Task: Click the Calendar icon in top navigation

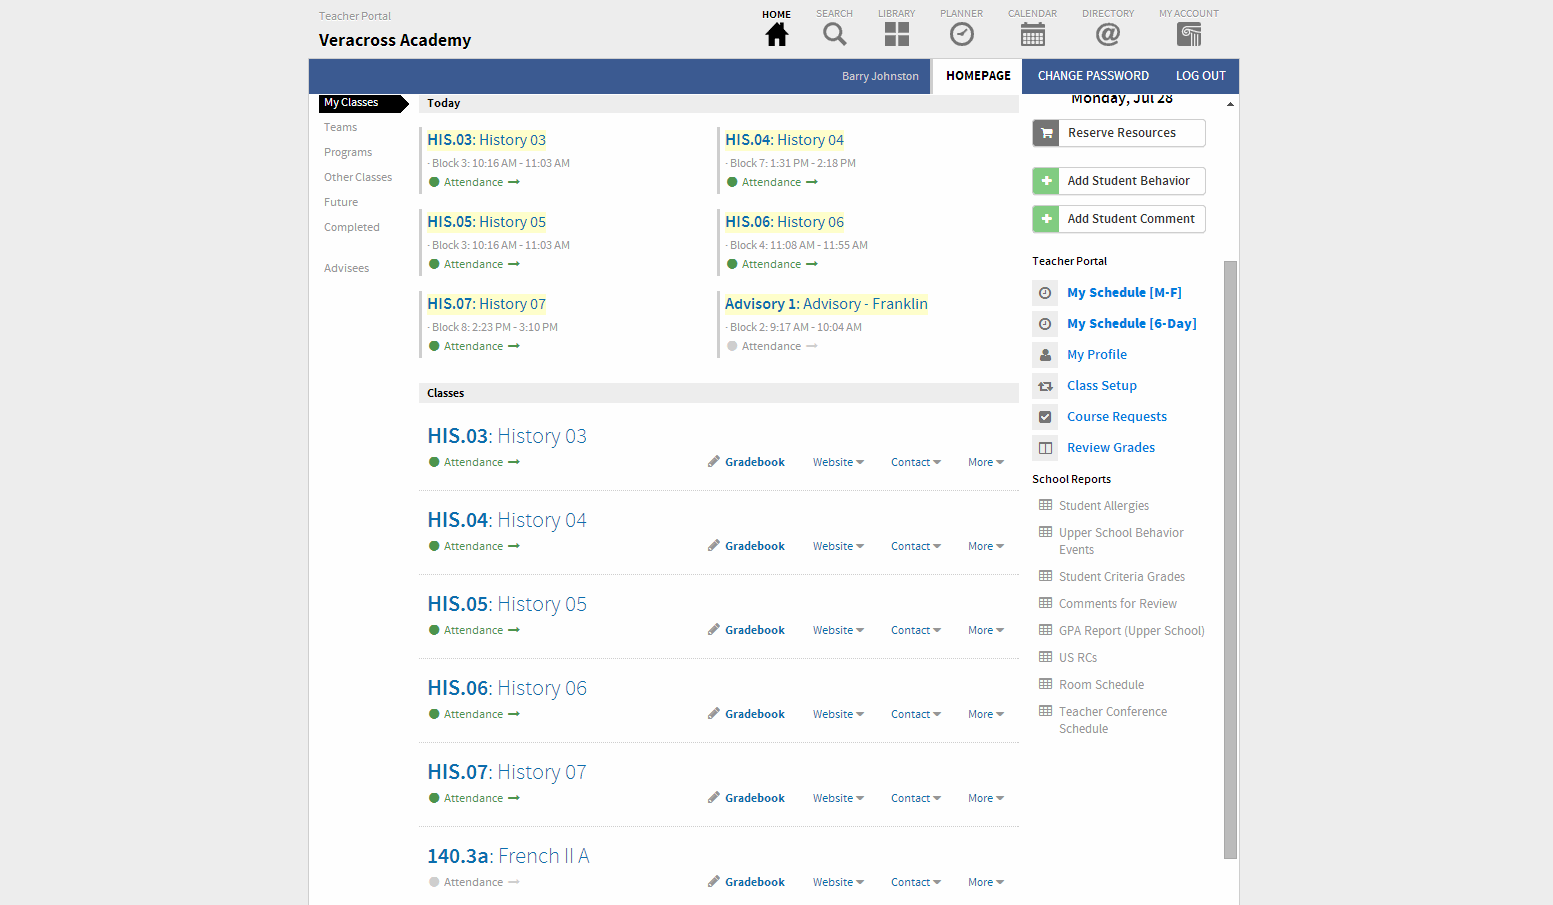Action: point(1032,33)
